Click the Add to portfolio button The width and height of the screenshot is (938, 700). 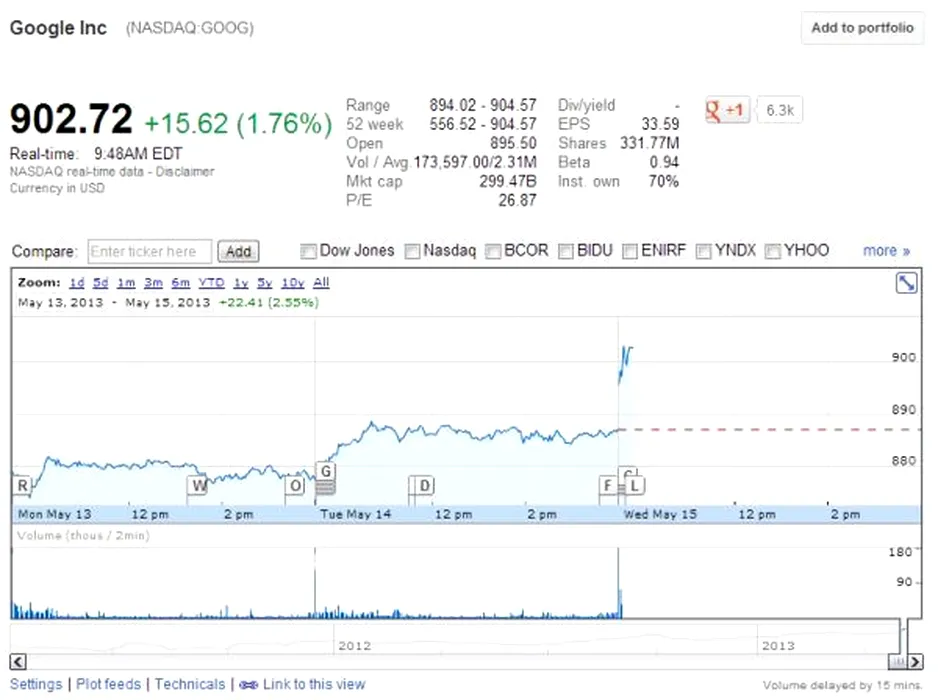tap(862, 28)
